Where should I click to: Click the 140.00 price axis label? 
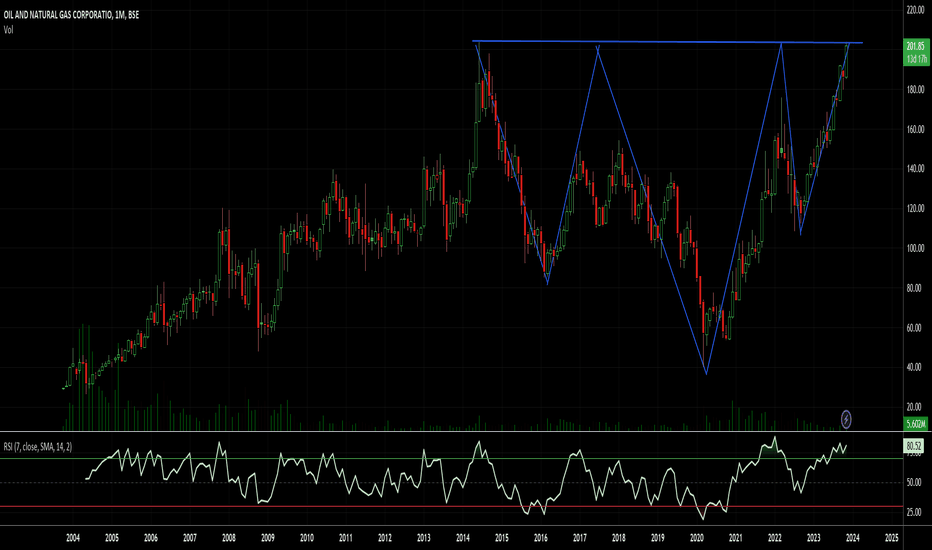click(x=915, y=169)
